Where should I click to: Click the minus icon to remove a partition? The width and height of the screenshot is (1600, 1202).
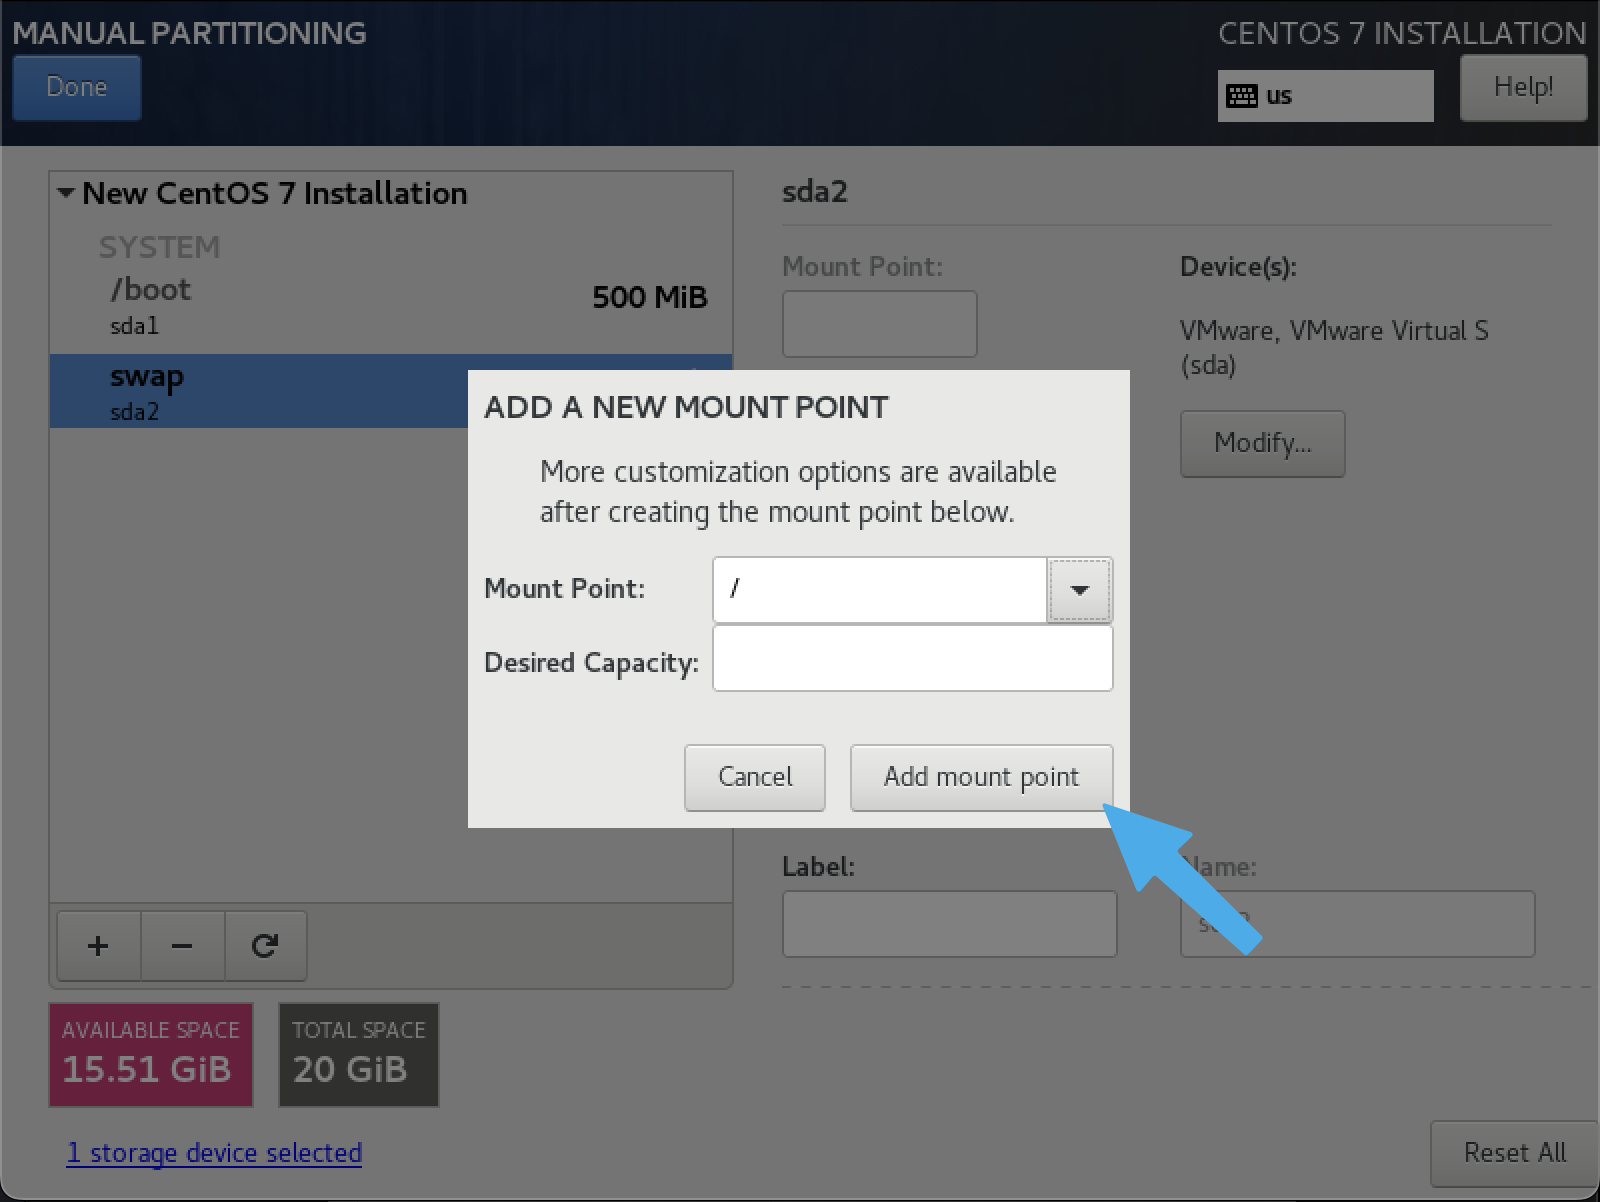click(182, 946)
